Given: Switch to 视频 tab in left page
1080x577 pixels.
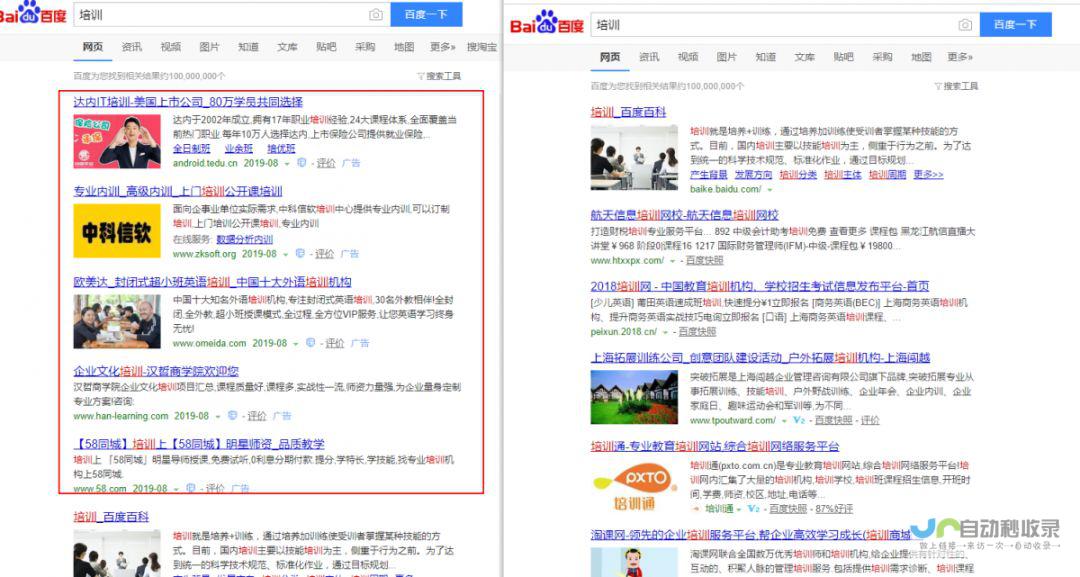Looking at the screenshot, I should [x=170, y=47].
